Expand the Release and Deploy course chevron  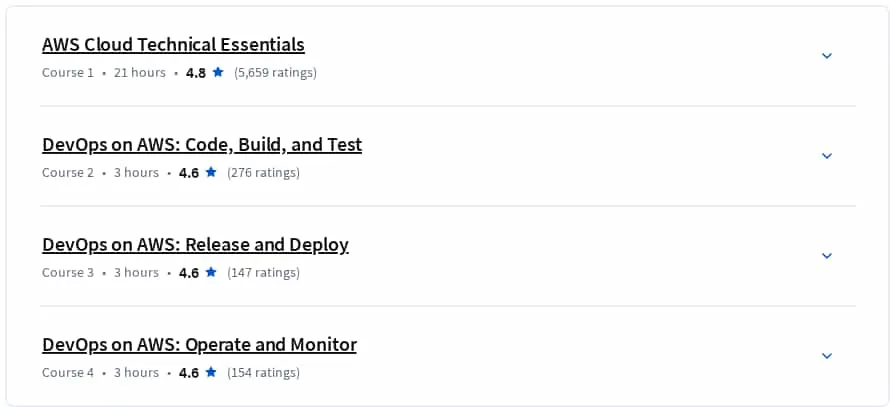[827, 255]
